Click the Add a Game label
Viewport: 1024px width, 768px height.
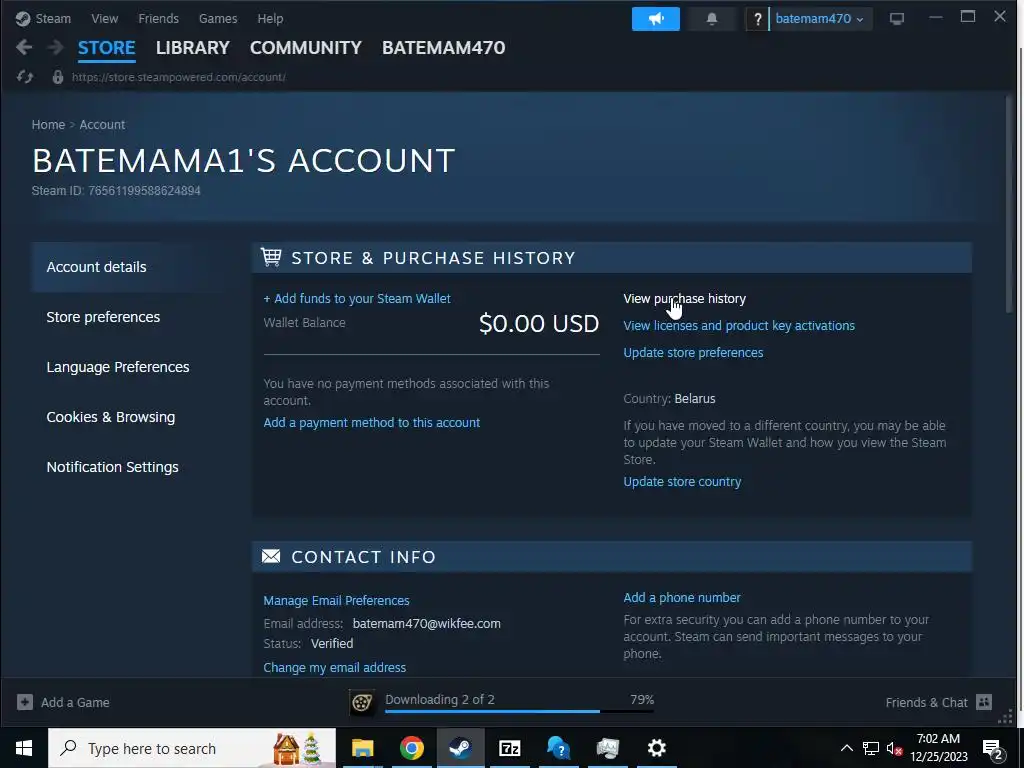tap(75, 703)
